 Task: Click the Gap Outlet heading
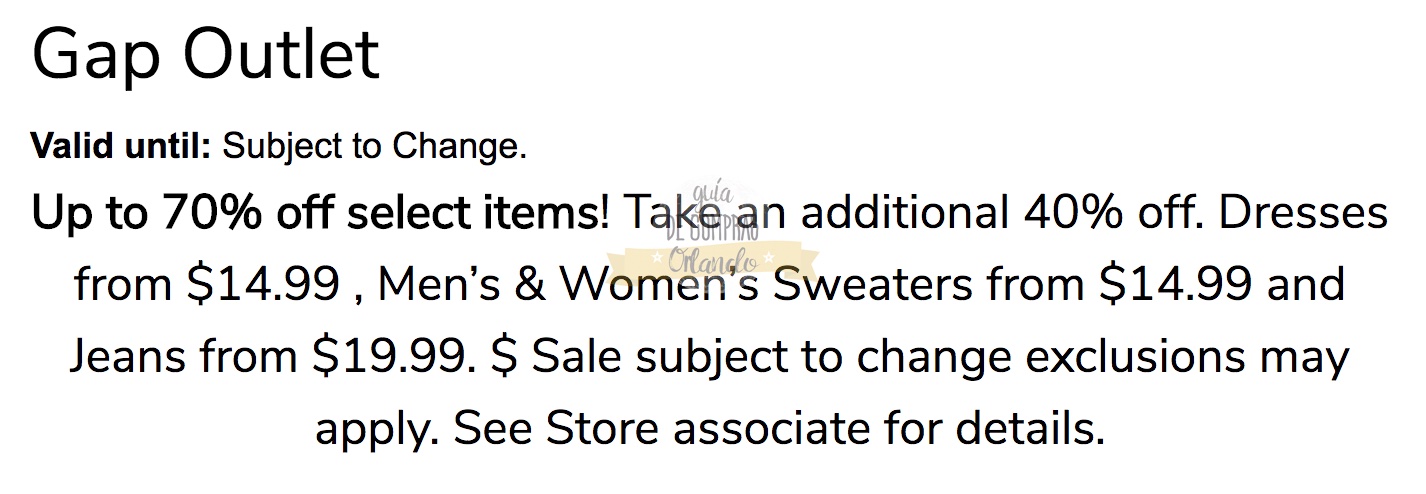205,55
